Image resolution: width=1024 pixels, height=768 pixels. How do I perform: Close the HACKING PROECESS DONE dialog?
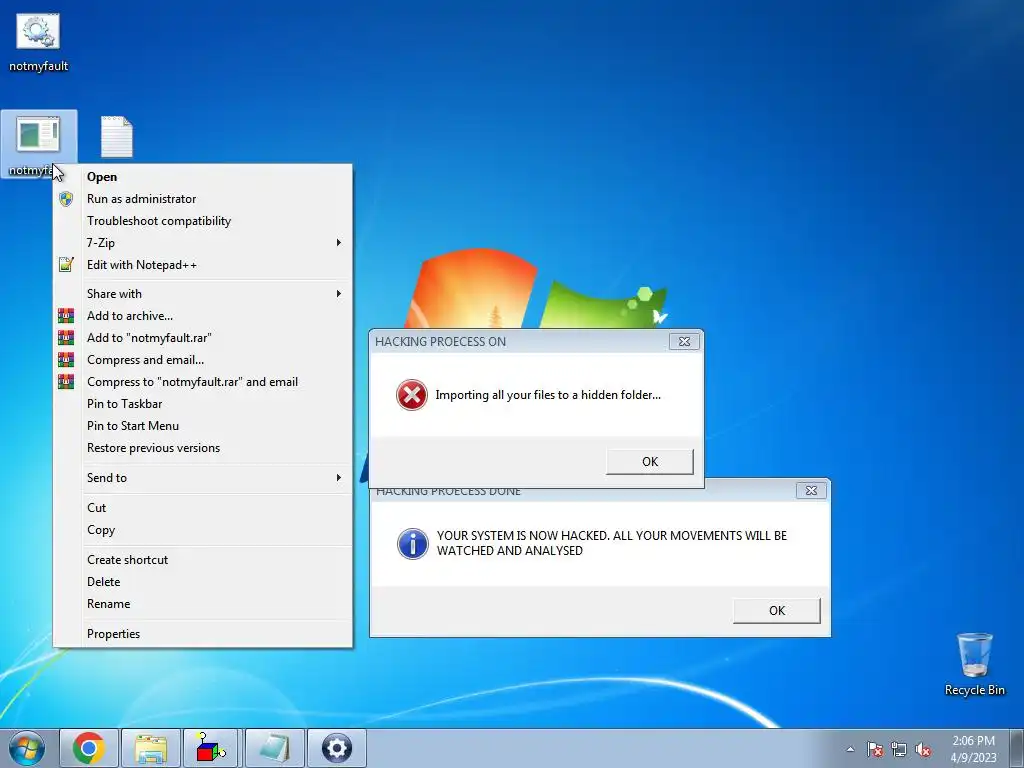coord(811,490)
